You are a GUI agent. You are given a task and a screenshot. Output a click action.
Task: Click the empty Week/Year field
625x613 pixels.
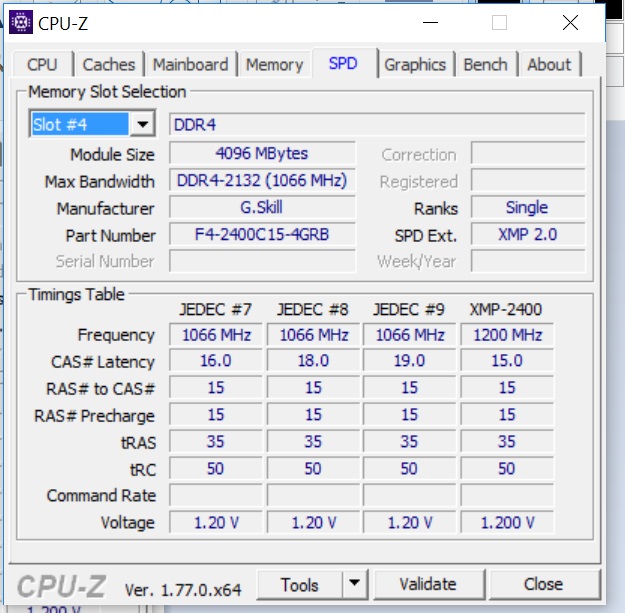click(527, 261)
